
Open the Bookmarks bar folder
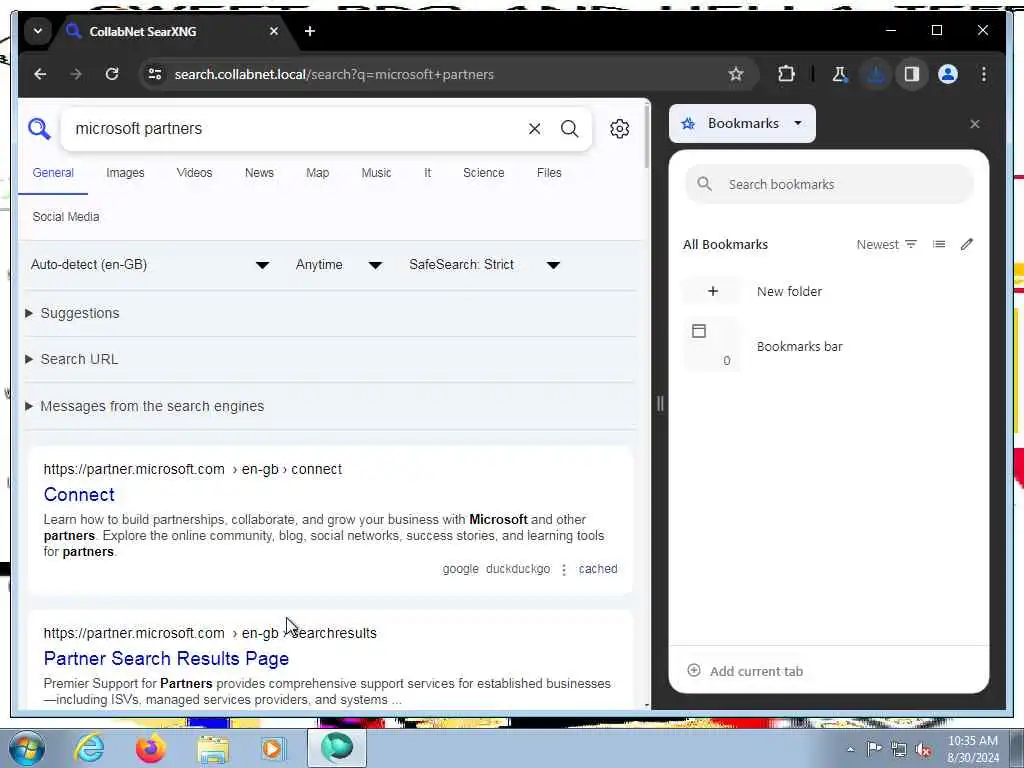coord(829,346)
